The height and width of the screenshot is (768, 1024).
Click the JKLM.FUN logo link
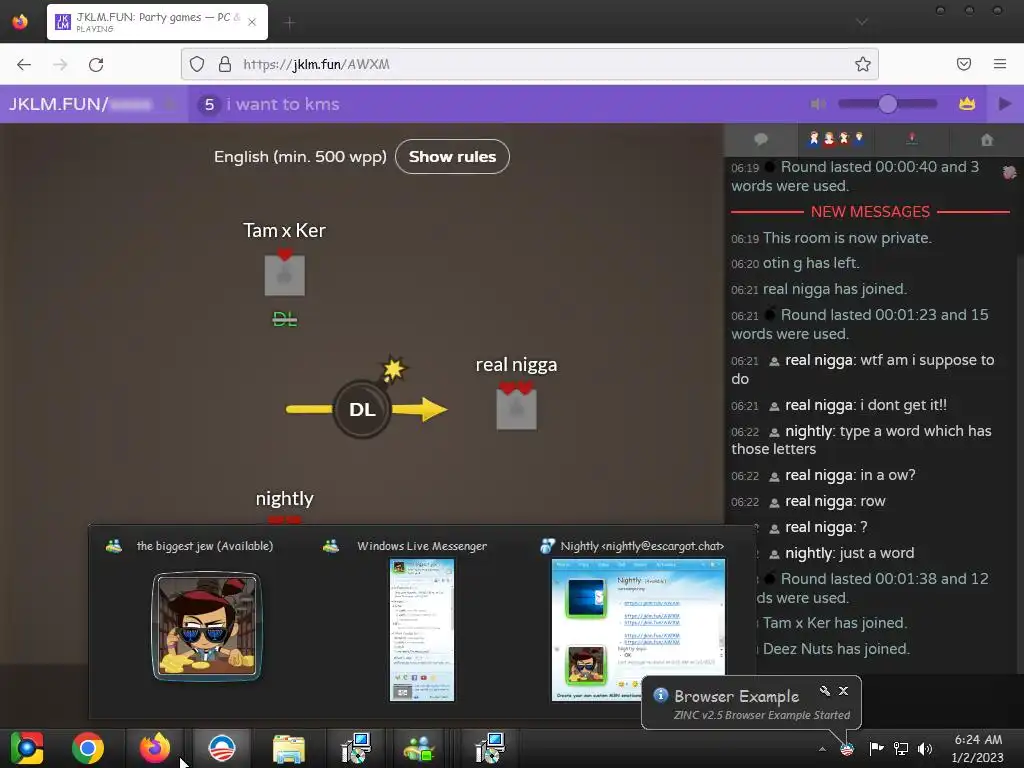57,104
